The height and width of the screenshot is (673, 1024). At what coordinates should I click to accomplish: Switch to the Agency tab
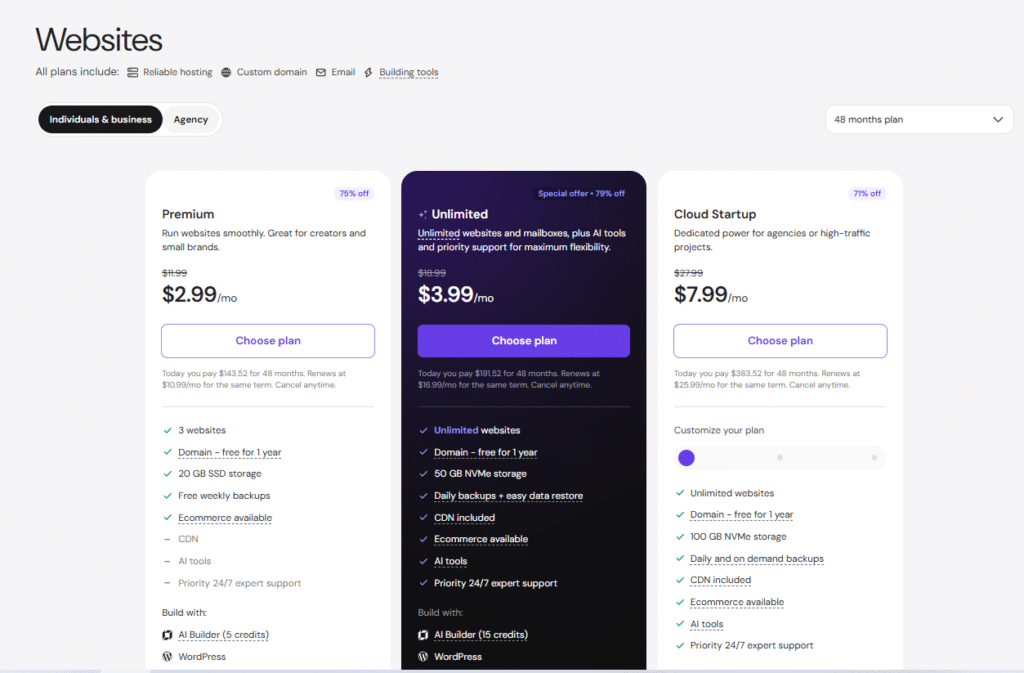click(x=191, y=119)
